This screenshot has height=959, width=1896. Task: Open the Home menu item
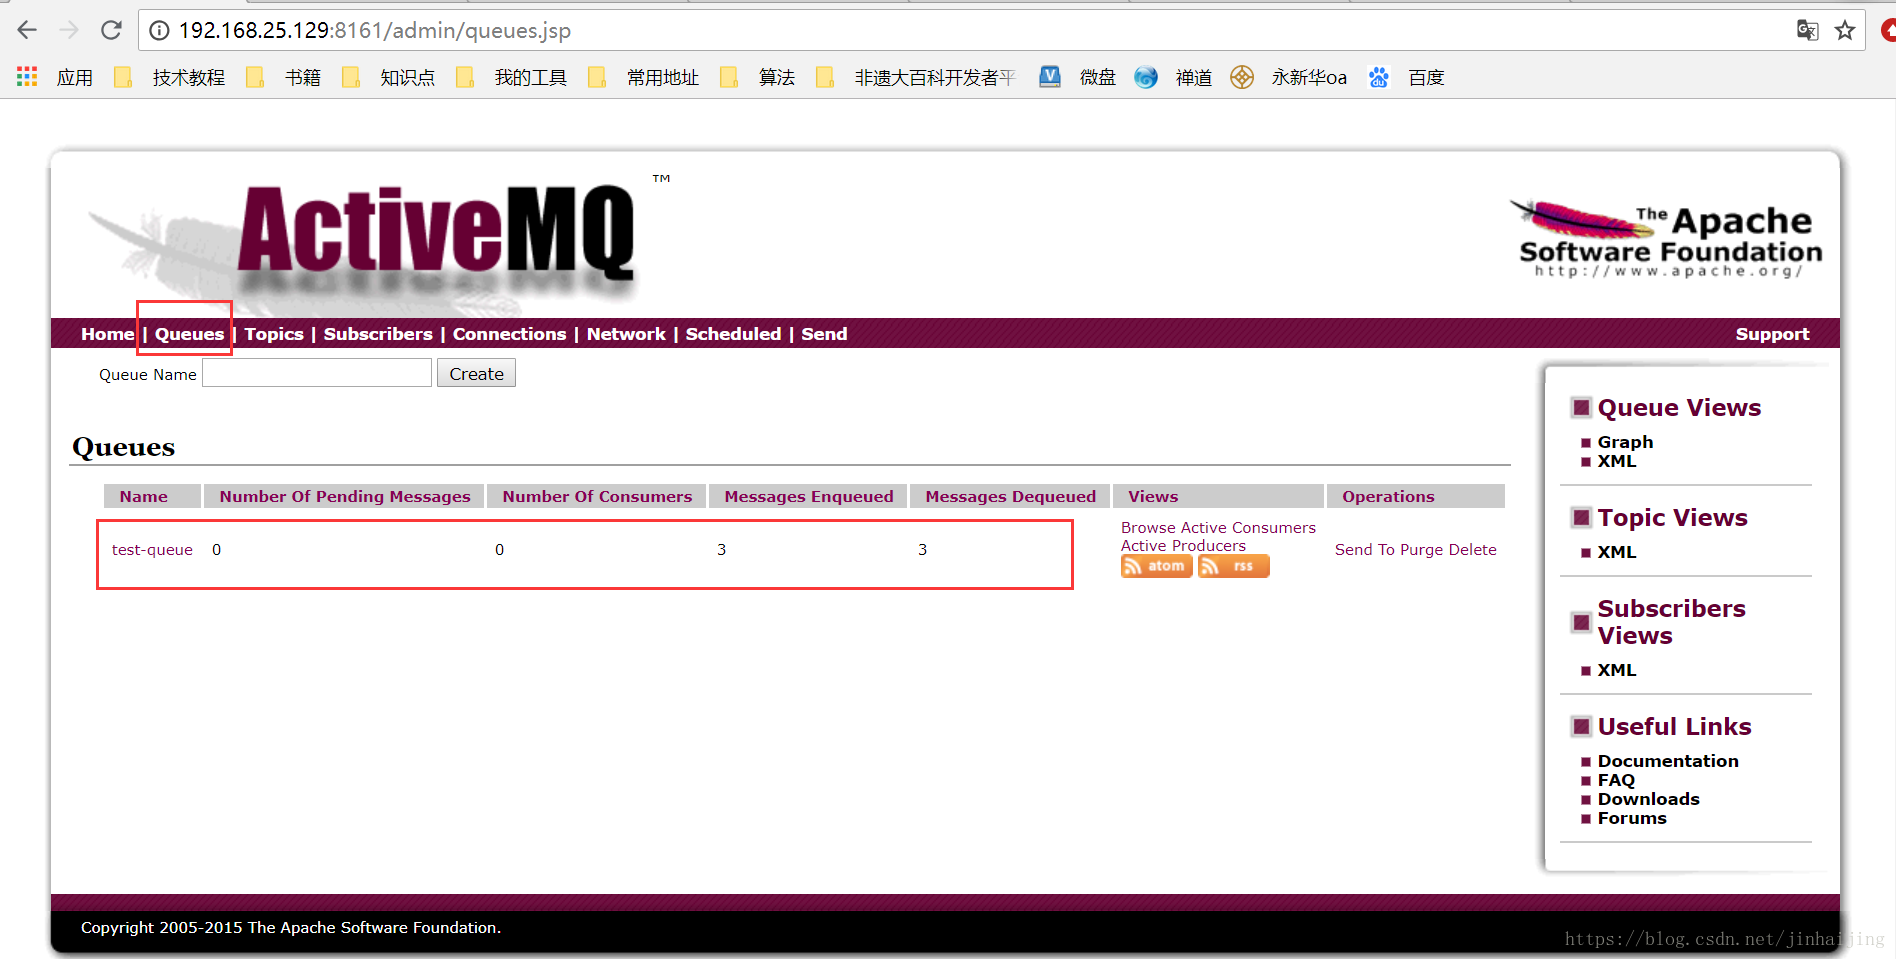(107, 334)
